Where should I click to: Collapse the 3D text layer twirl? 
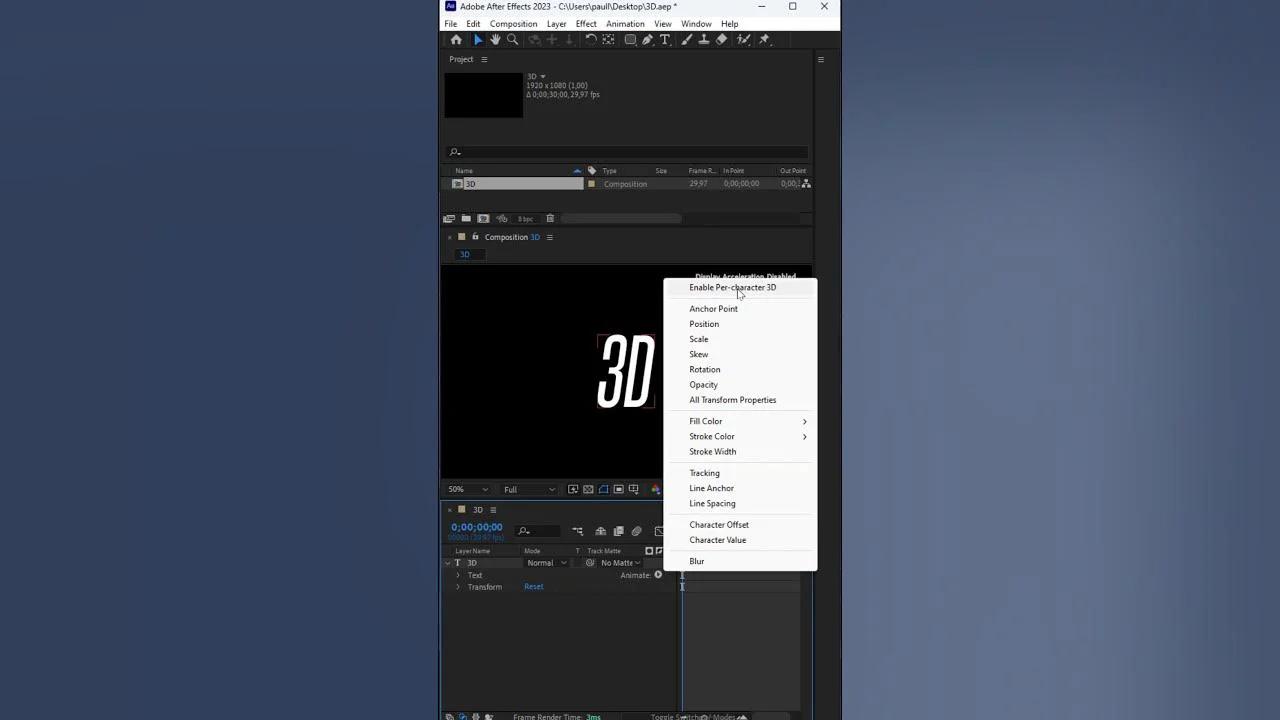448,563
